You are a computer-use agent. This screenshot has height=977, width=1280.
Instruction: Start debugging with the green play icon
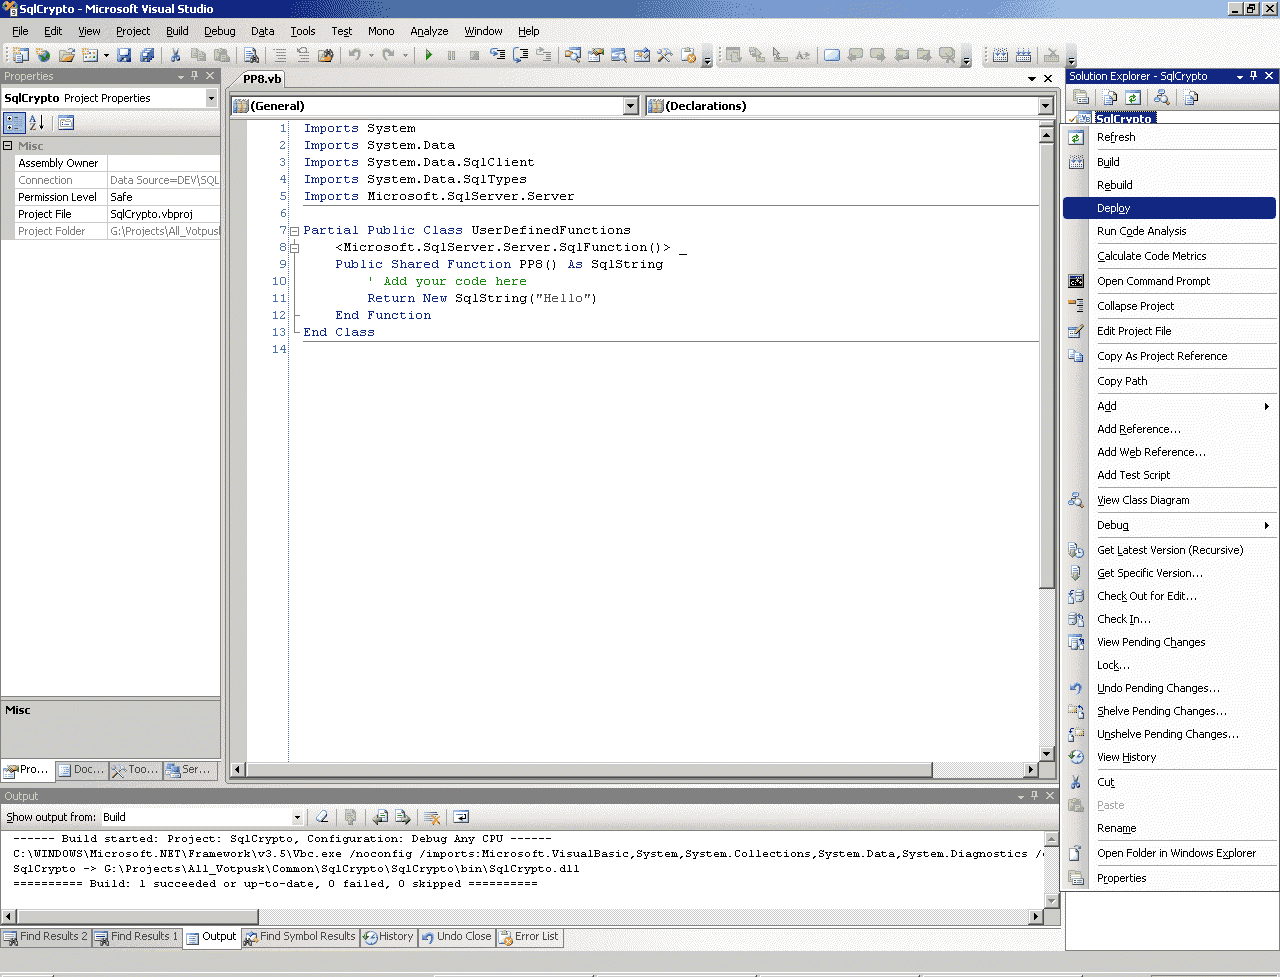428,55
